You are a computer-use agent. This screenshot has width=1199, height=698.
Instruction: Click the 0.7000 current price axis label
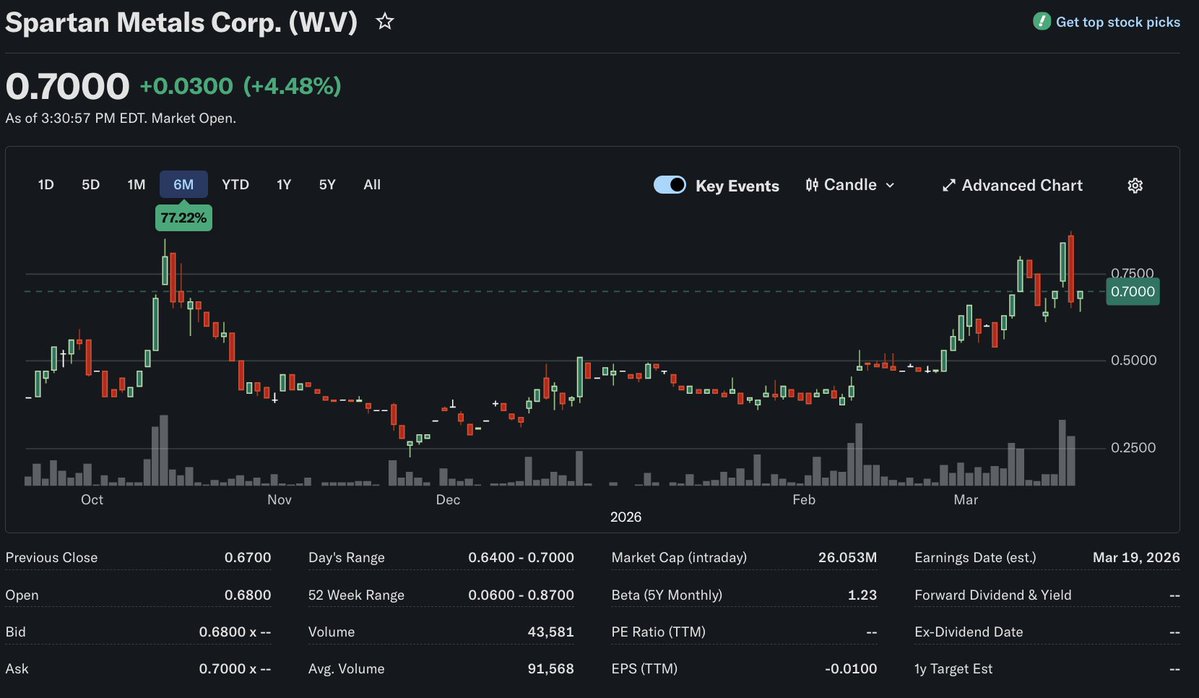pyautogui.click(x=1132, y=291)
